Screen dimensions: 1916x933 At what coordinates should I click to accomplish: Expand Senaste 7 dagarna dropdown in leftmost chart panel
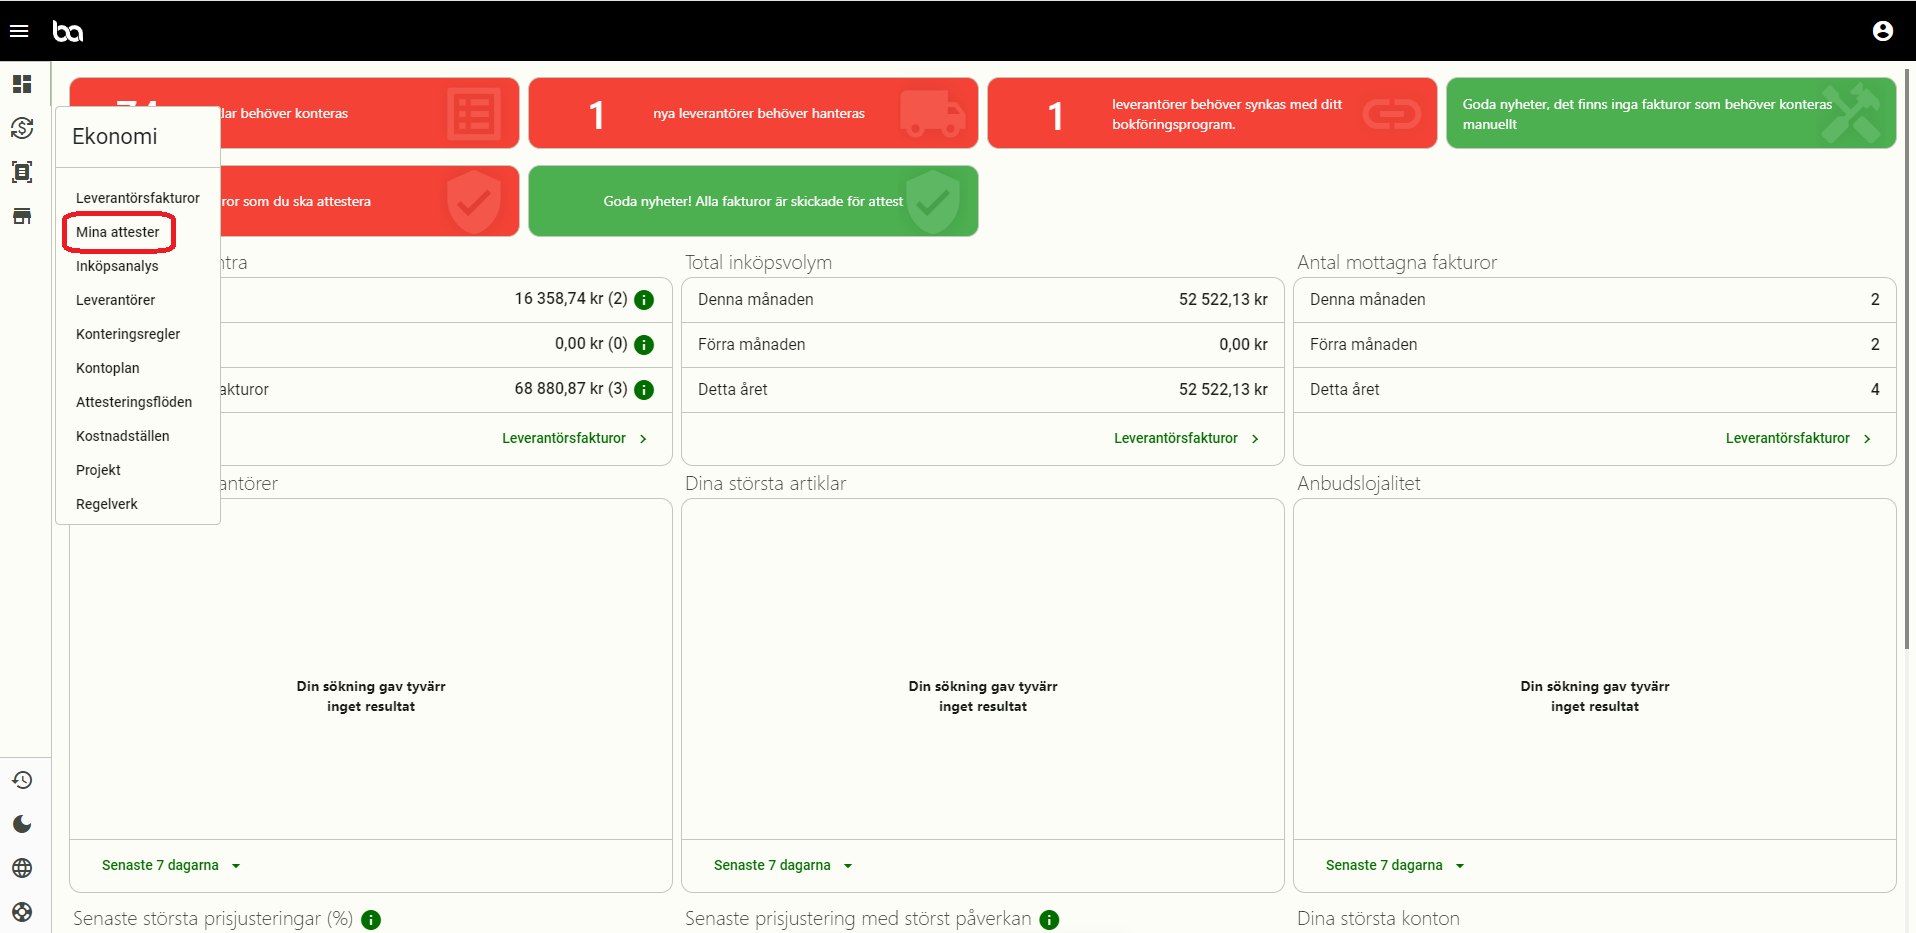[171, 866]
